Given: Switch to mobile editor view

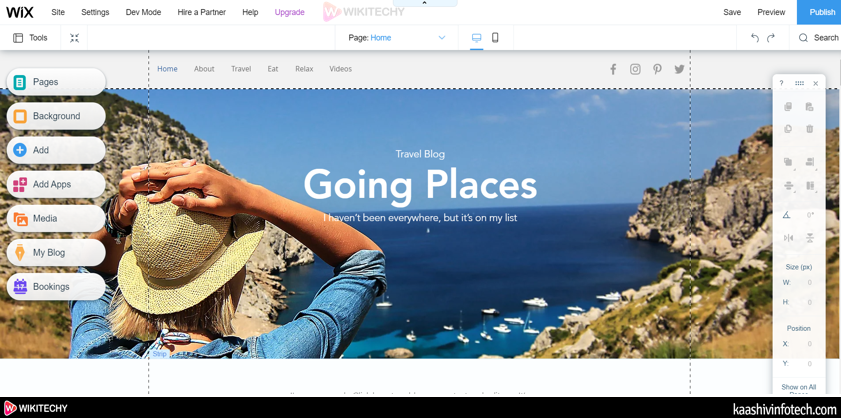Looking at the screenshot, I should 495,38.
